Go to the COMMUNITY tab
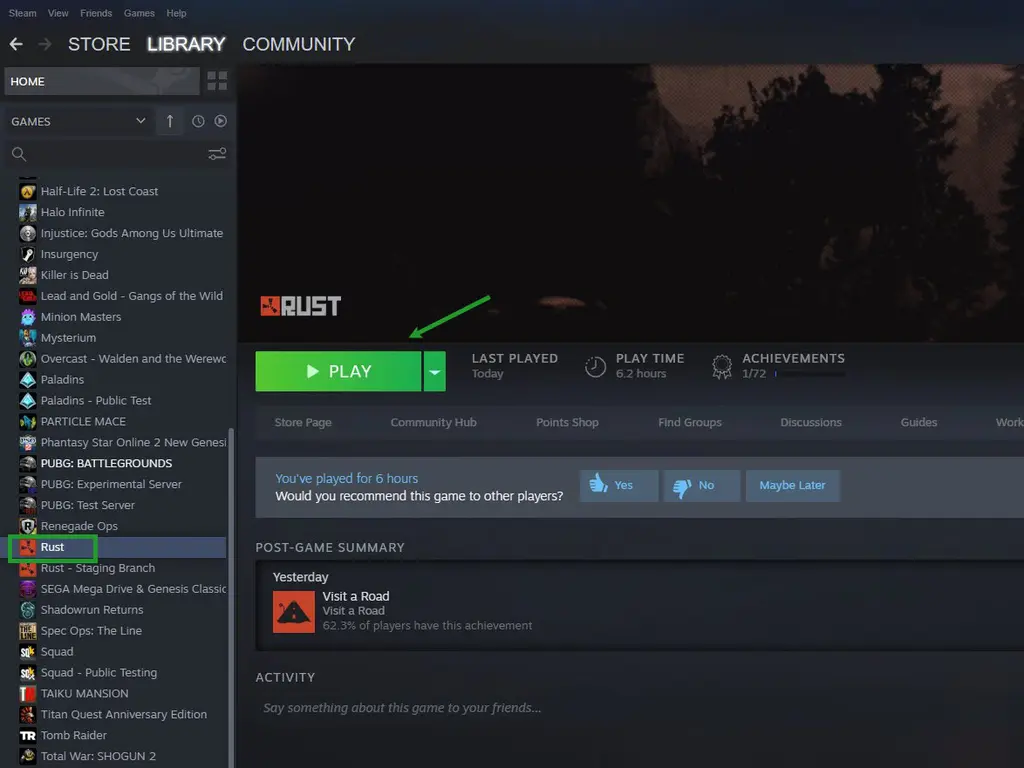The width and height of the screenshot is (1024, 768). point(299,44)
